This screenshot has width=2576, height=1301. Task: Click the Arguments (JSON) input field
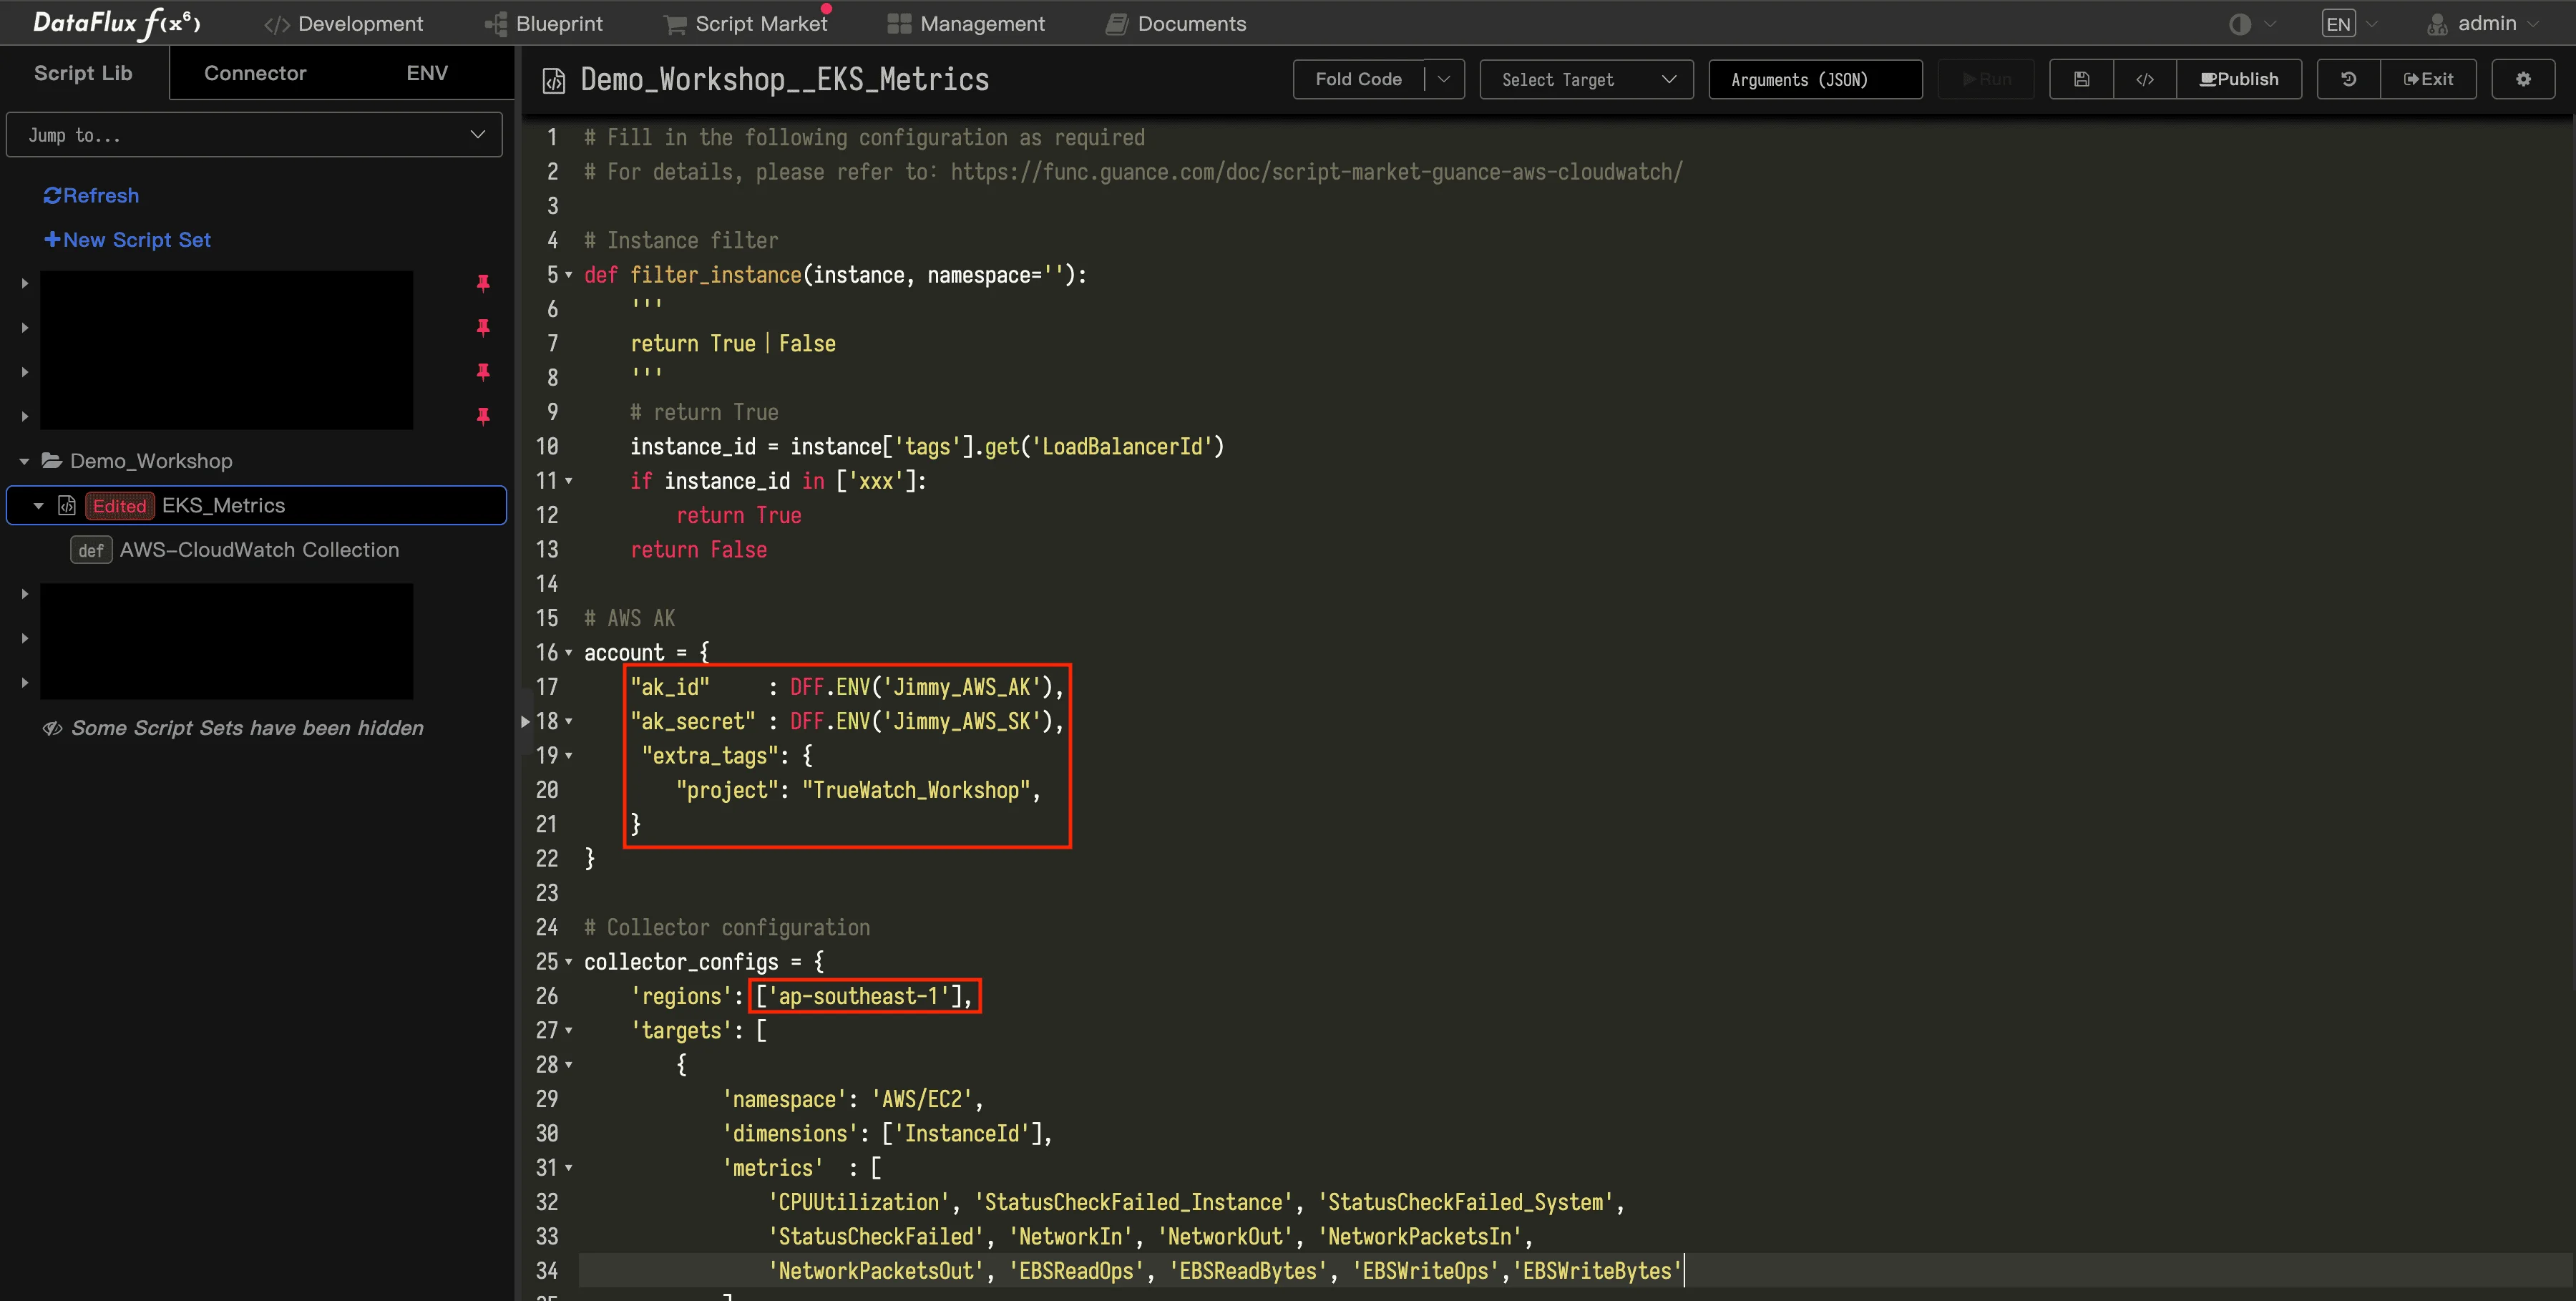[1814, 79]
